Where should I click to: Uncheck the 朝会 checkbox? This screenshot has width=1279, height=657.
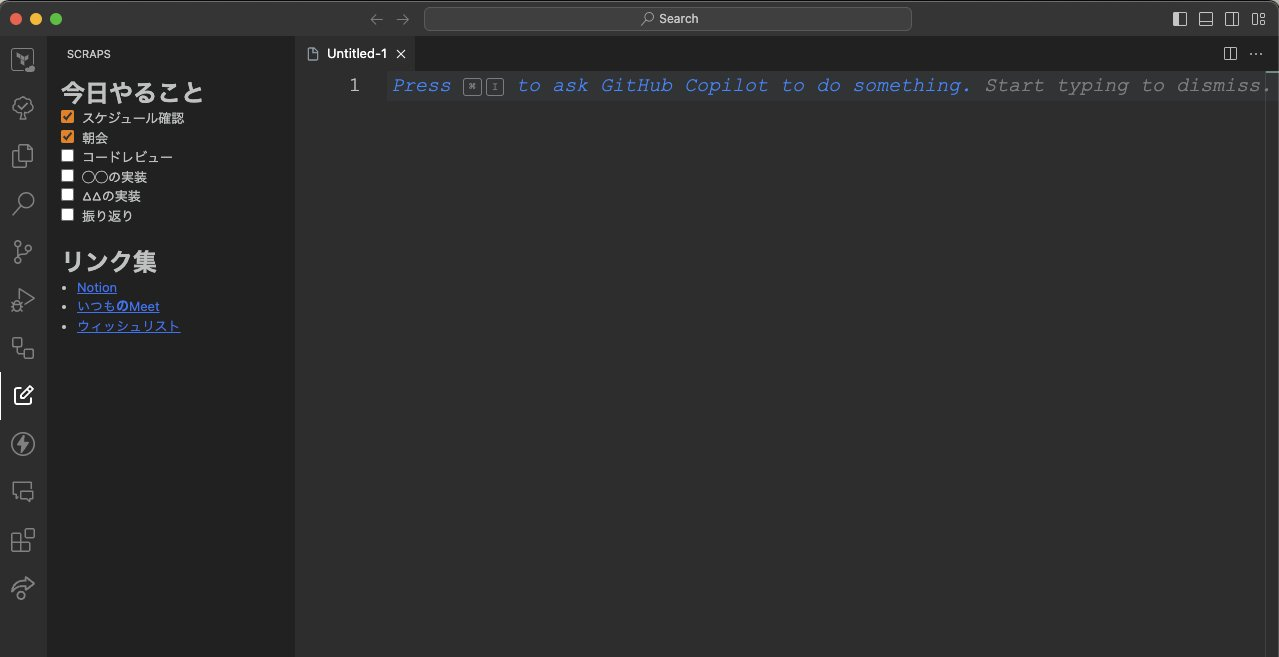pos(67,136)
